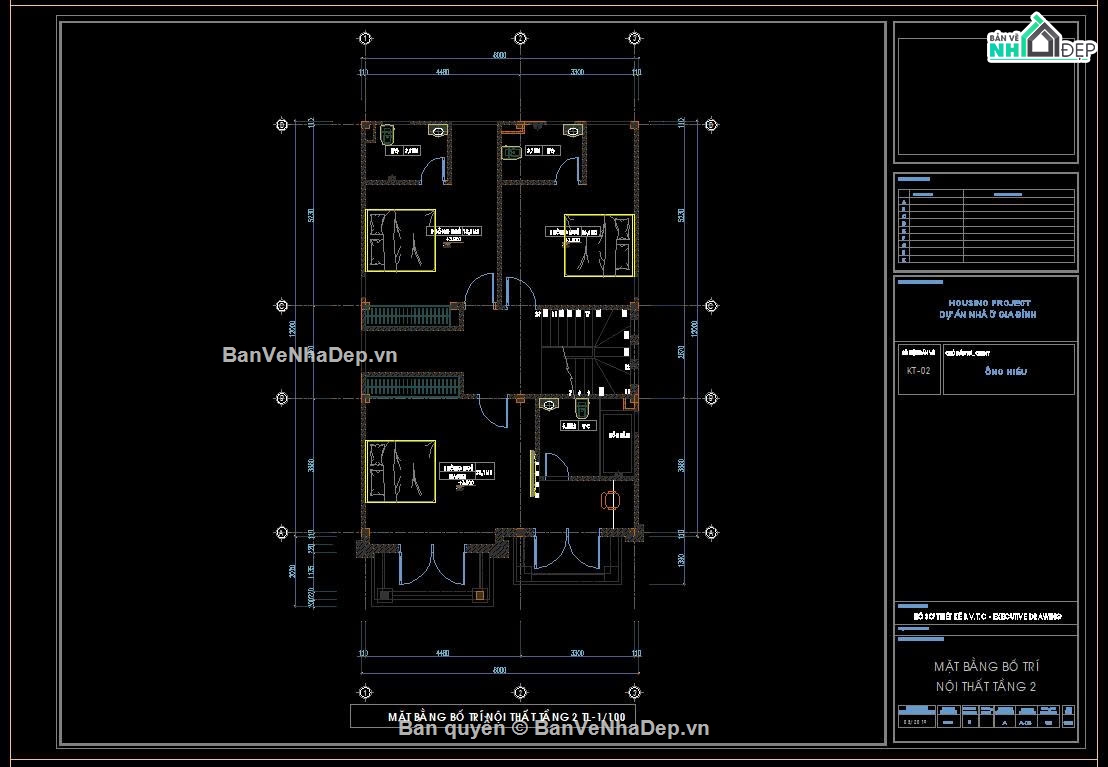Select the left-side dimension text 5230
Viewport: 1108px width, 767px height.
[312, 216]
